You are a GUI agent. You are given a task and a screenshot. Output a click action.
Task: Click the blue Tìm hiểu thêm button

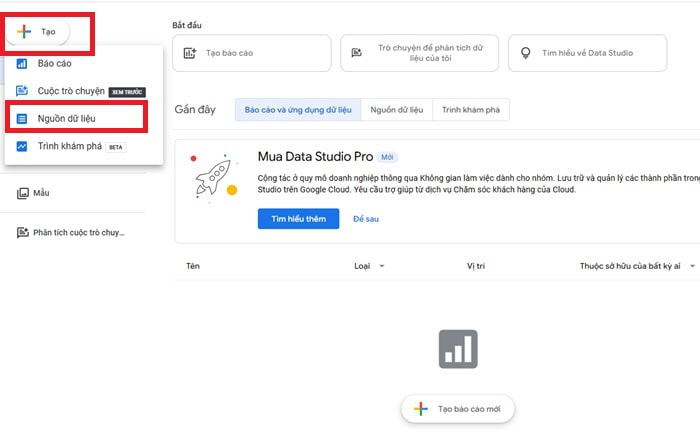(x=298, y=219)
